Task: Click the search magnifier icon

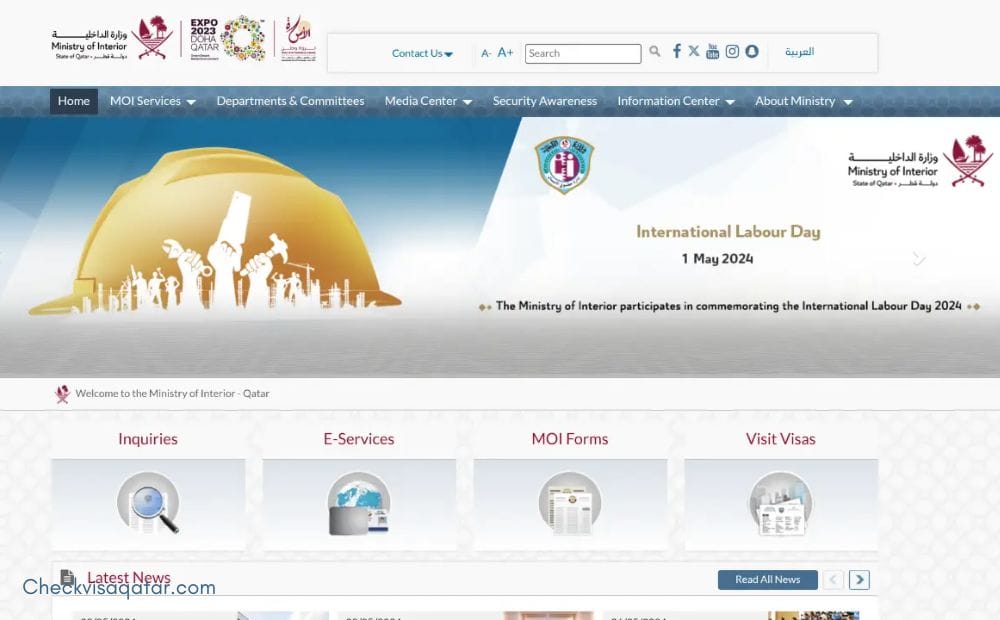Action: coord(655,52)
